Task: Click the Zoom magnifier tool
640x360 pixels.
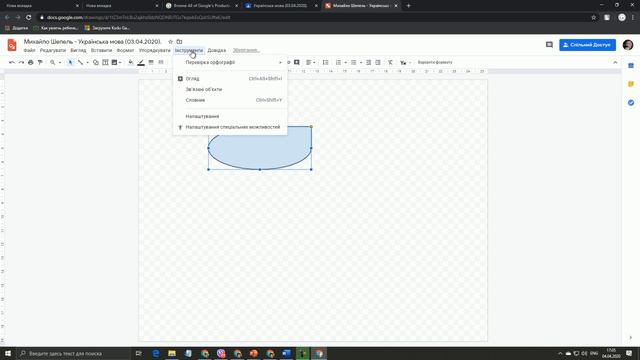Action: pyautogui.click(x=53, y=62)
